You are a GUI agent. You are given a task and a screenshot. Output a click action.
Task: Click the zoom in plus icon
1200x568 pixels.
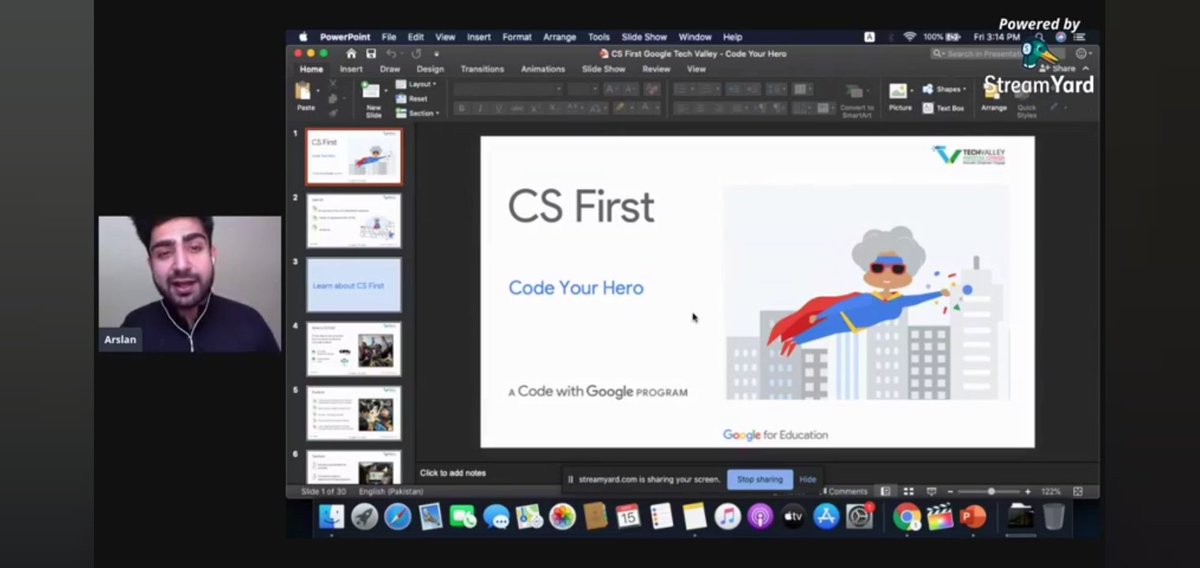pyautogui.click(x=1027, y=491)
